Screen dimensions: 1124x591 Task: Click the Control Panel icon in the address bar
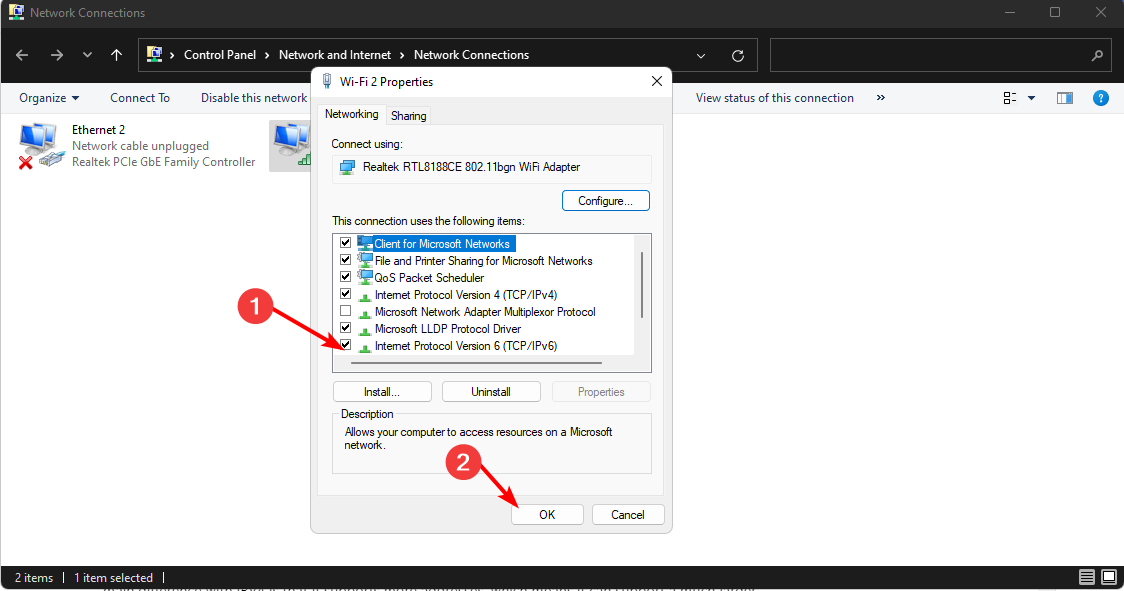click(154, 55)
